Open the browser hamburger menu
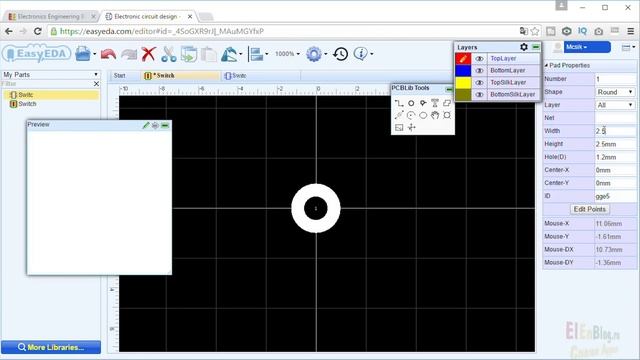Image resolution: width=640 pixels, height=360 pixels. click(631, 31)
